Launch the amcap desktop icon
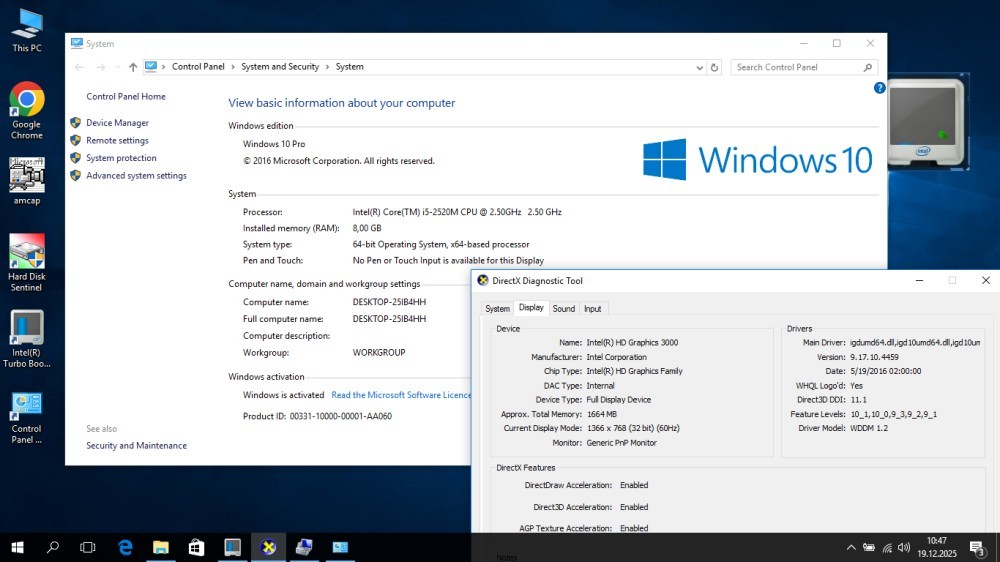1000x562 pixels. pos(27,175)
